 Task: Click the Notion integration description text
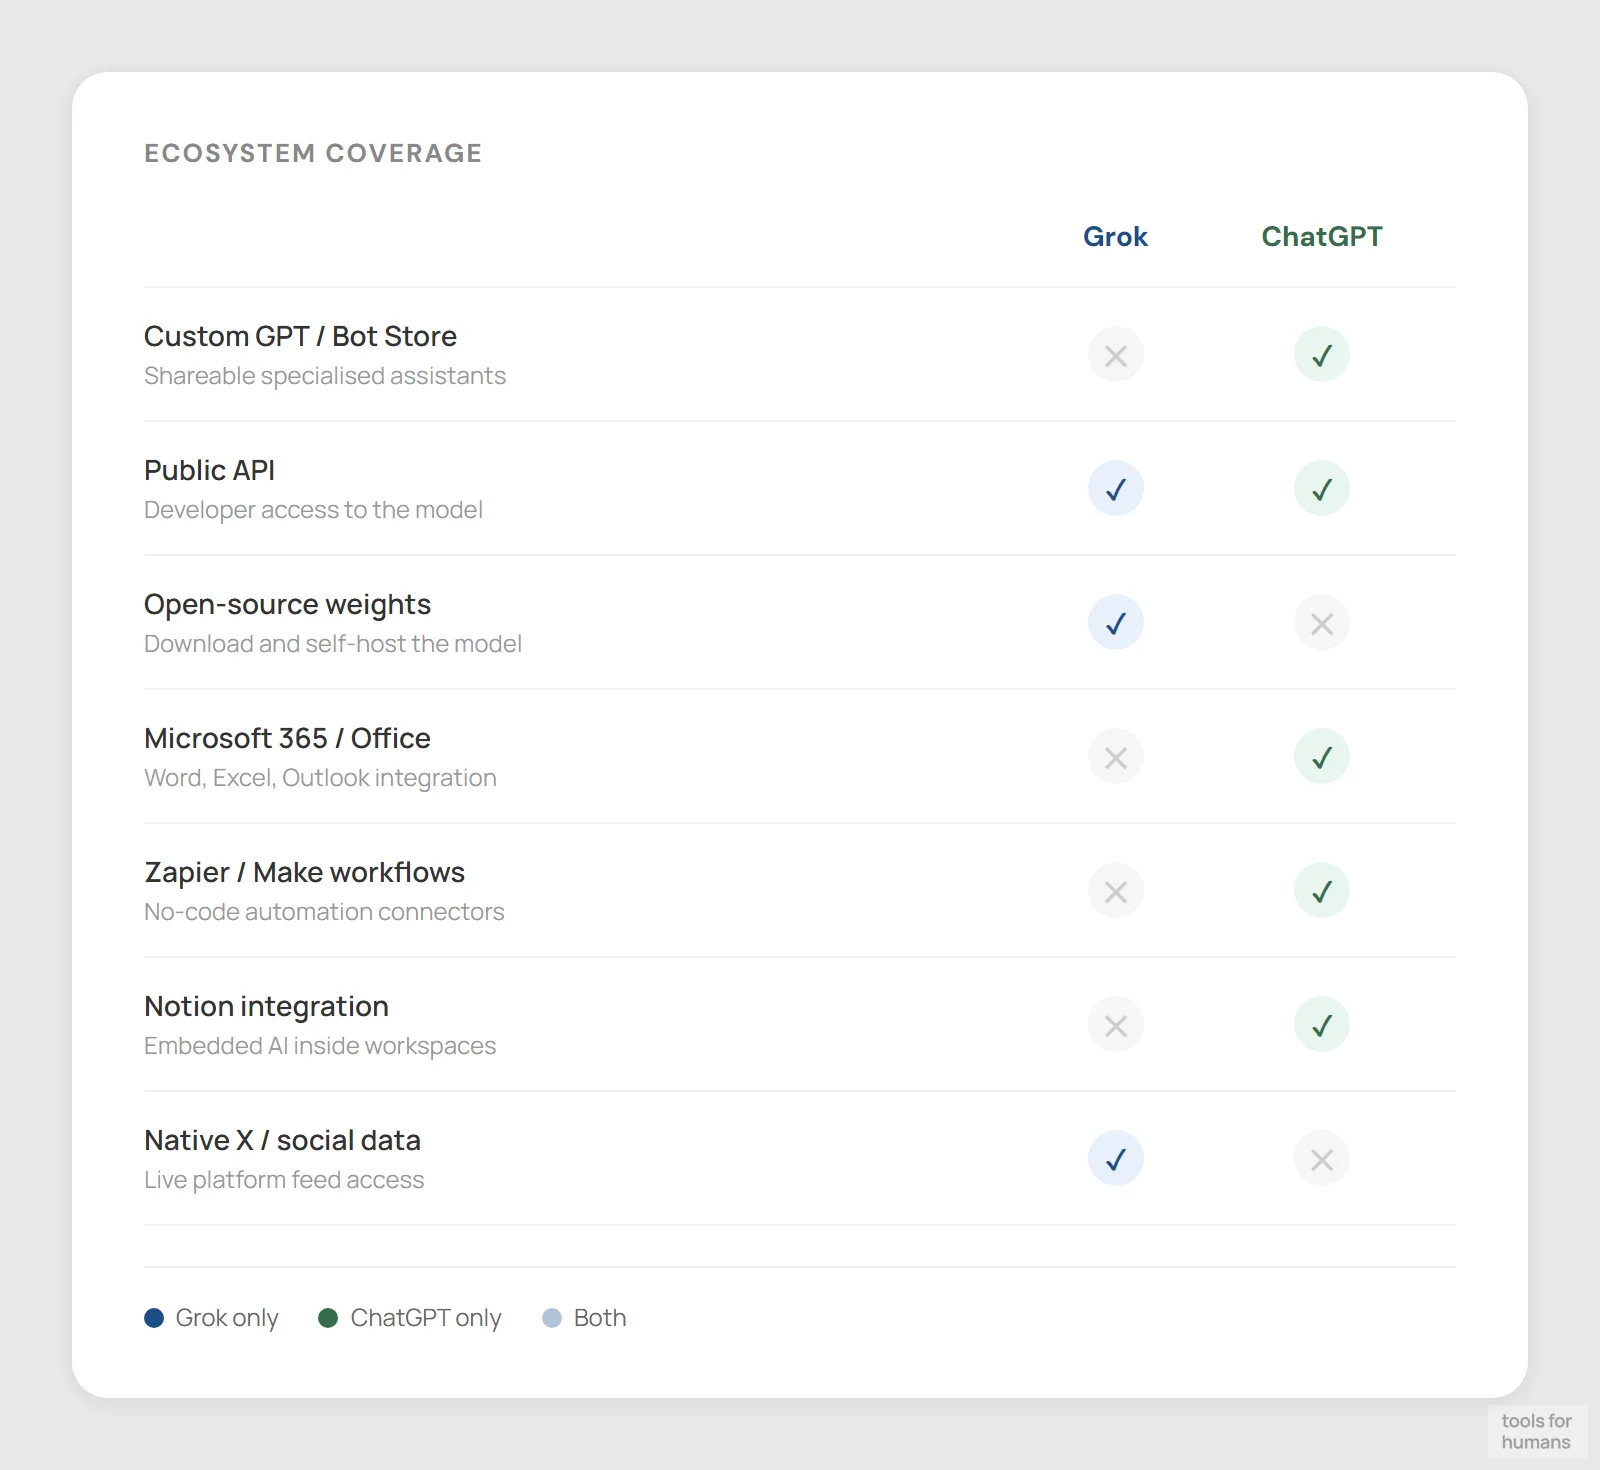pyautogui.click(x=320, y=1046)
